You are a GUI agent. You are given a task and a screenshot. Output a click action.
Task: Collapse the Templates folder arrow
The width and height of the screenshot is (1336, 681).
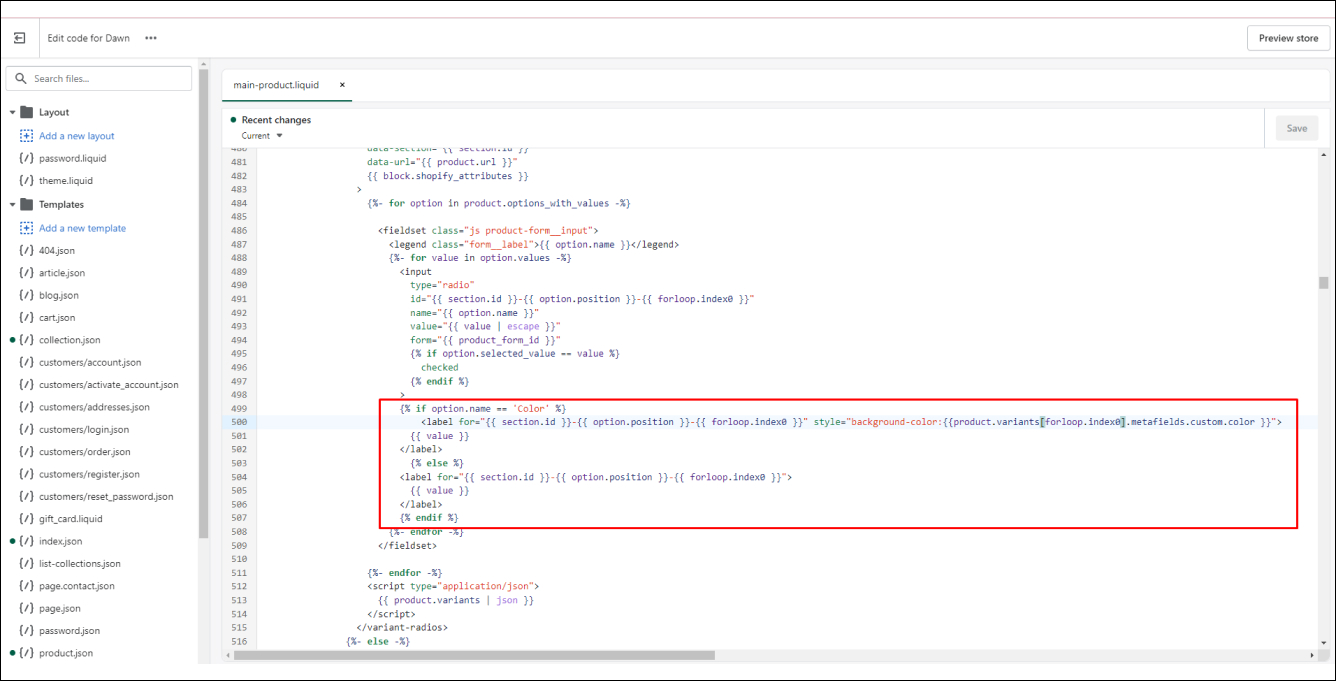coord(12,205)
